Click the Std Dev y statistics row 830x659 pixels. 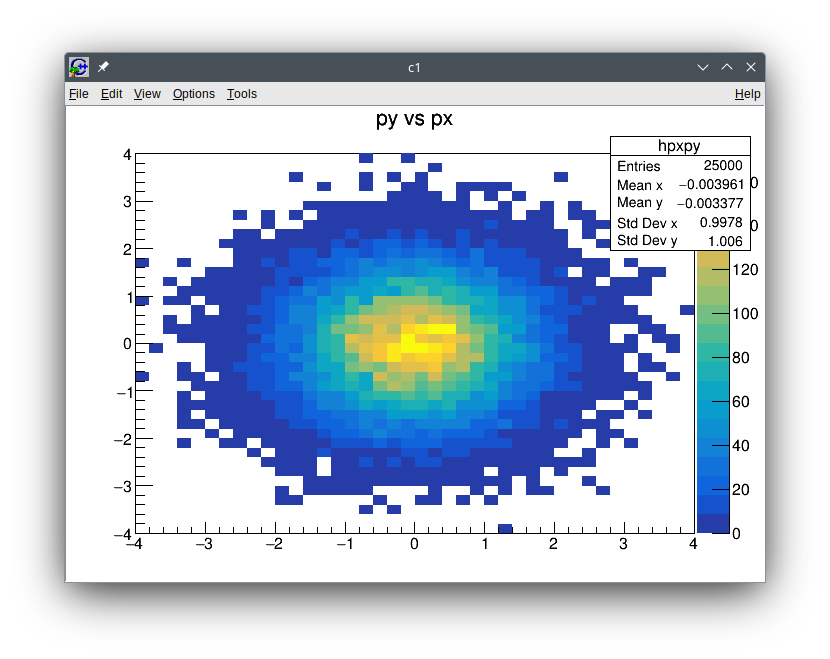(679, 241)
